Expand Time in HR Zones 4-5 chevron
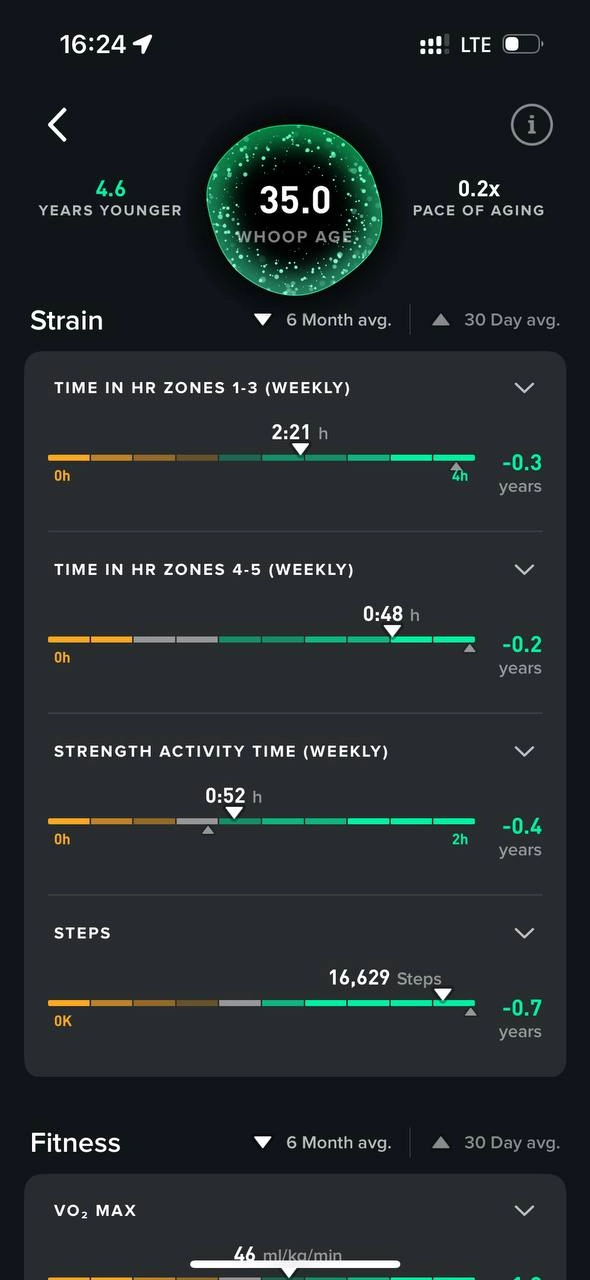Image resolution: width=590 pixels, height=1280 pixels. [524, 569]
